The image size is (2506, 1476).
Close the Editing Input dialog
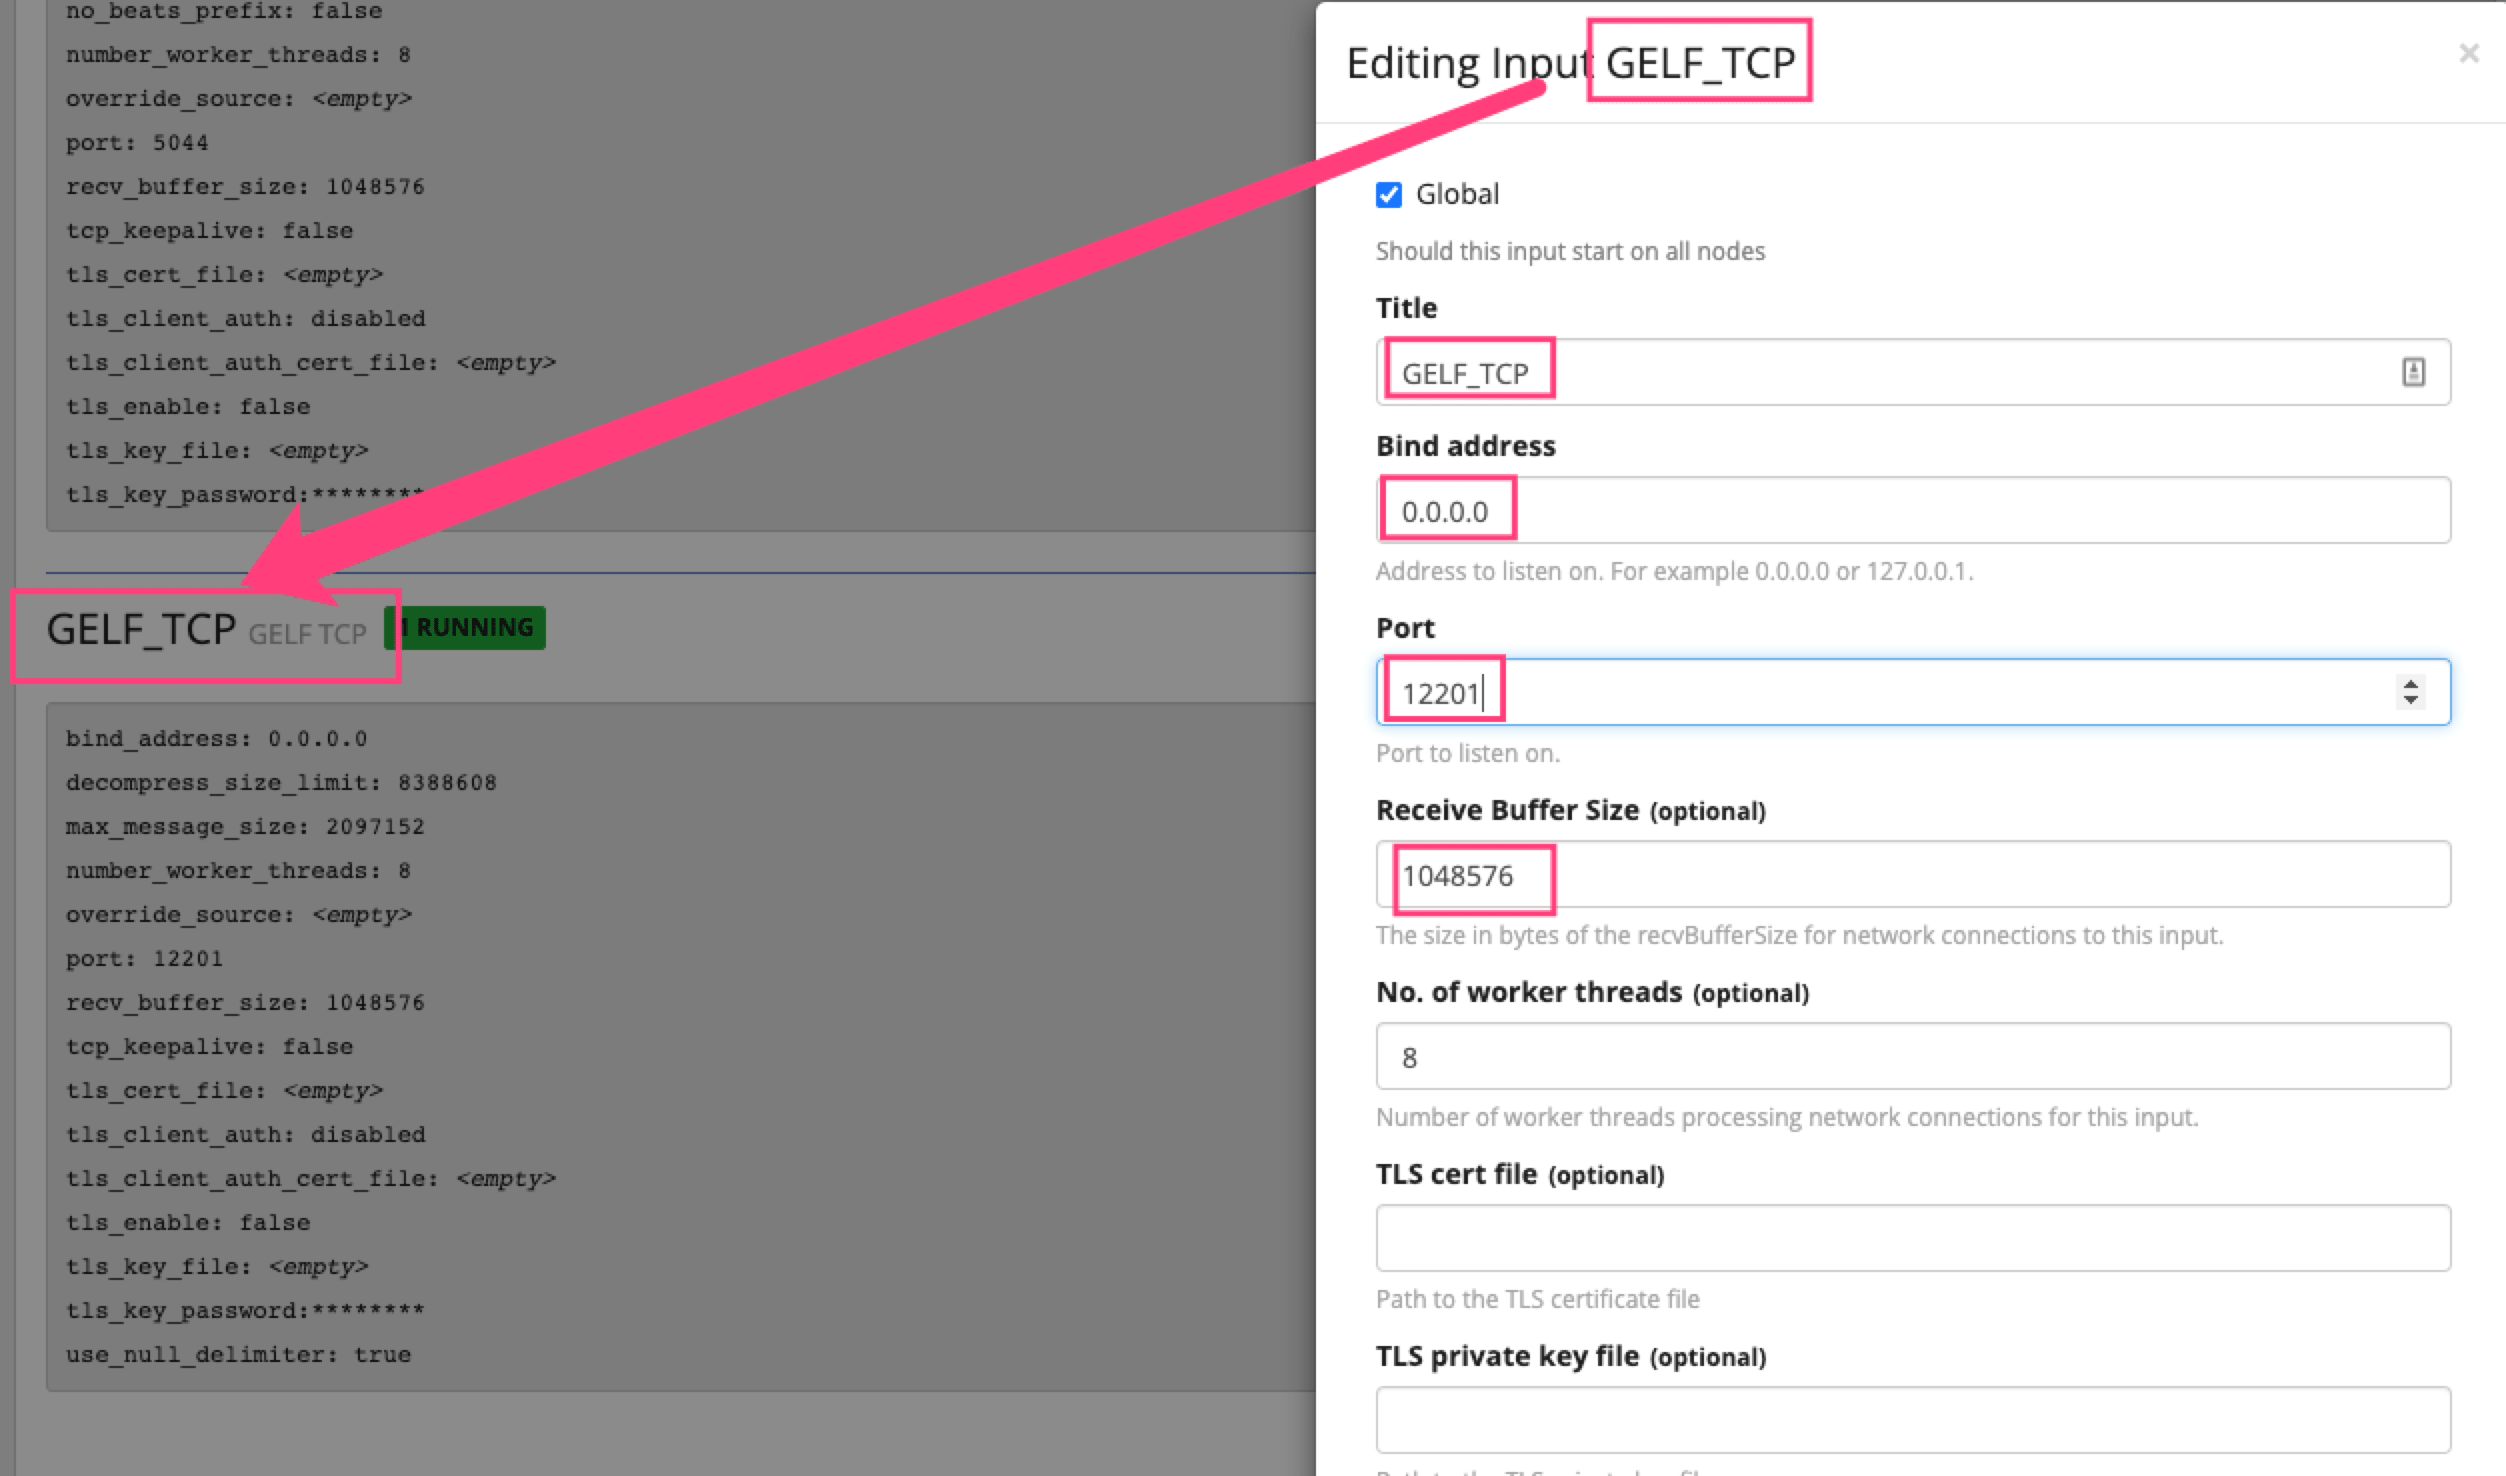click(x=2469, y=53)
